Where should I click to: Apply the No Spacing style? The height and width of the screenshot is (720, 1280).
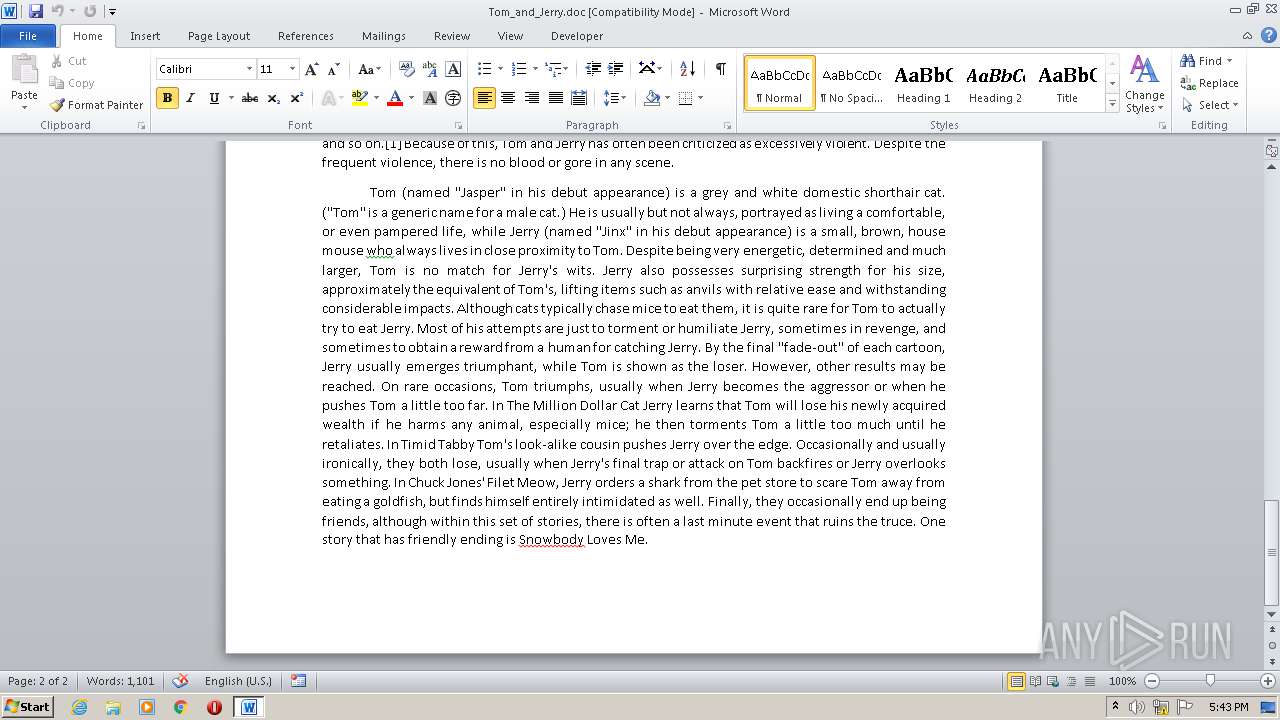[x=851, y=83]
